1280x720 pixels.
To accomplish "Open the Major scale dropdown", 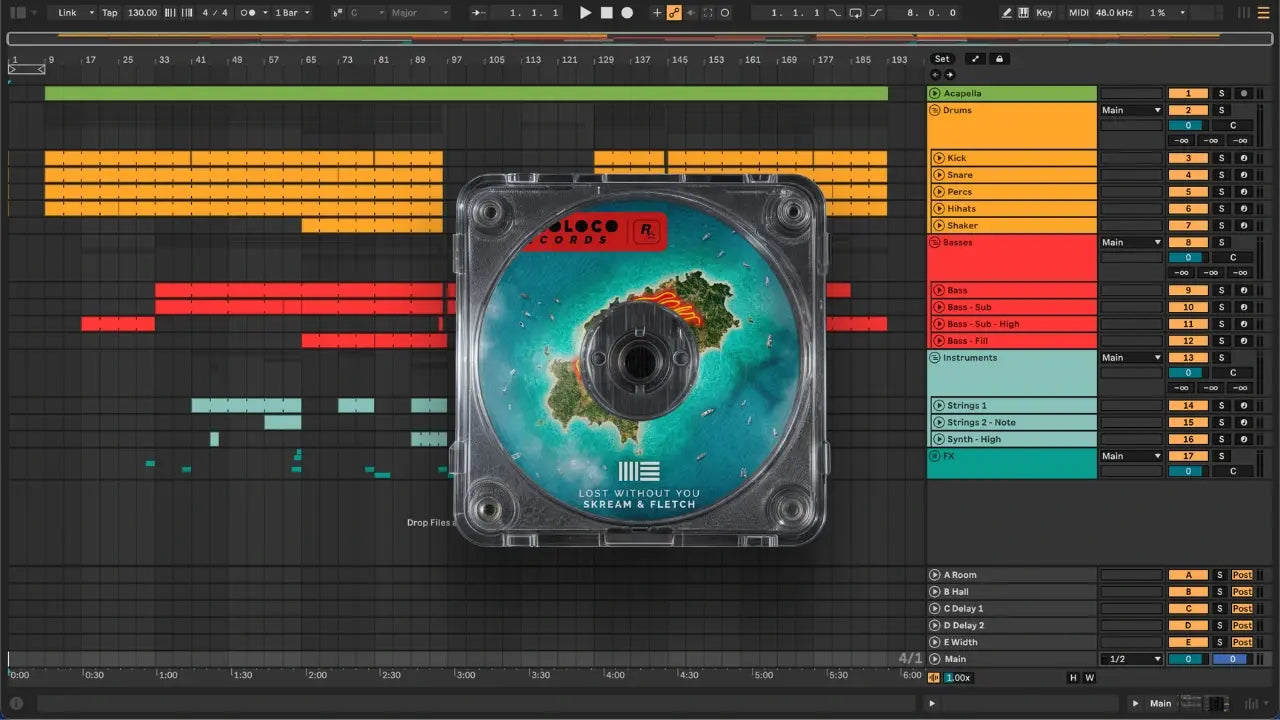I will [420, 13].
